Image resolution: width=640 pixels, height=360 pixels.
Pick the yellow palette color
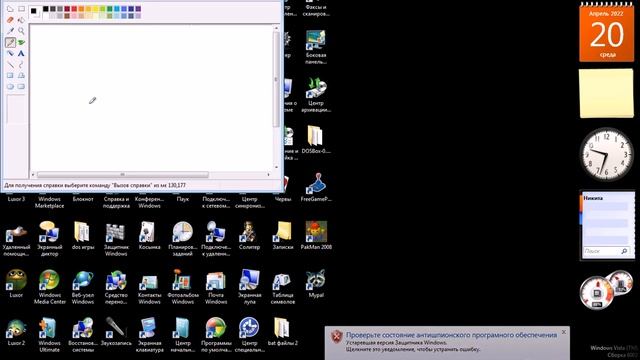point(96,9)
